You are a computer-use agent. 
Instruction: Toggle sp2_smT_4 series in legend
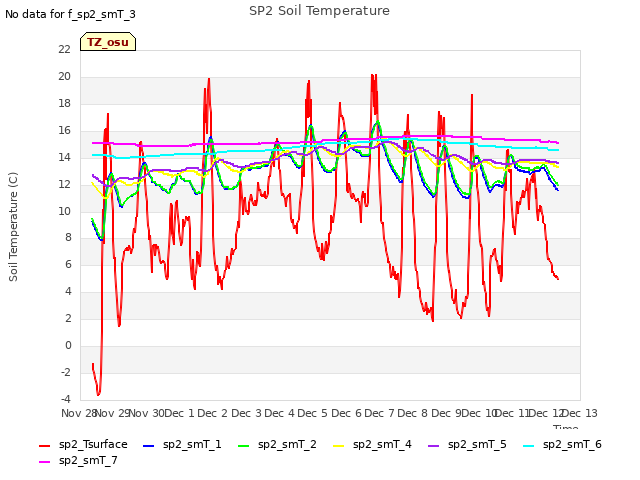372,444
